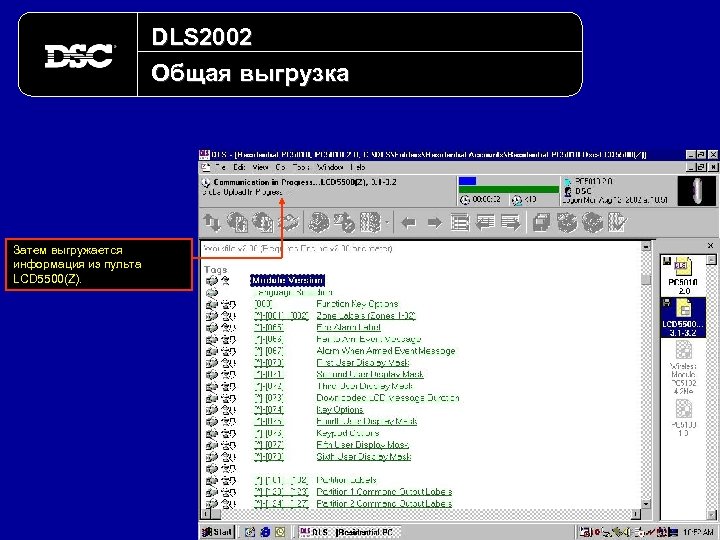Viewport: 720px width, 540px height.
Task: Click the system tray clock
Action: 698,532
